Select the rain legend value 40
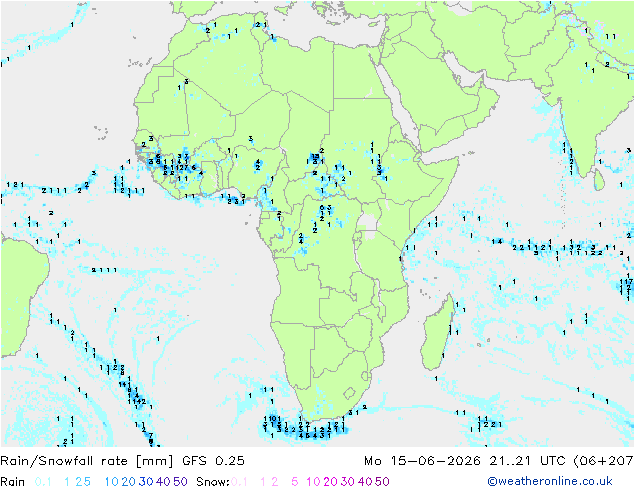Image resolution: width=634 pixels, height=490 pixels. pyautogui.click(x=163, y=482)
